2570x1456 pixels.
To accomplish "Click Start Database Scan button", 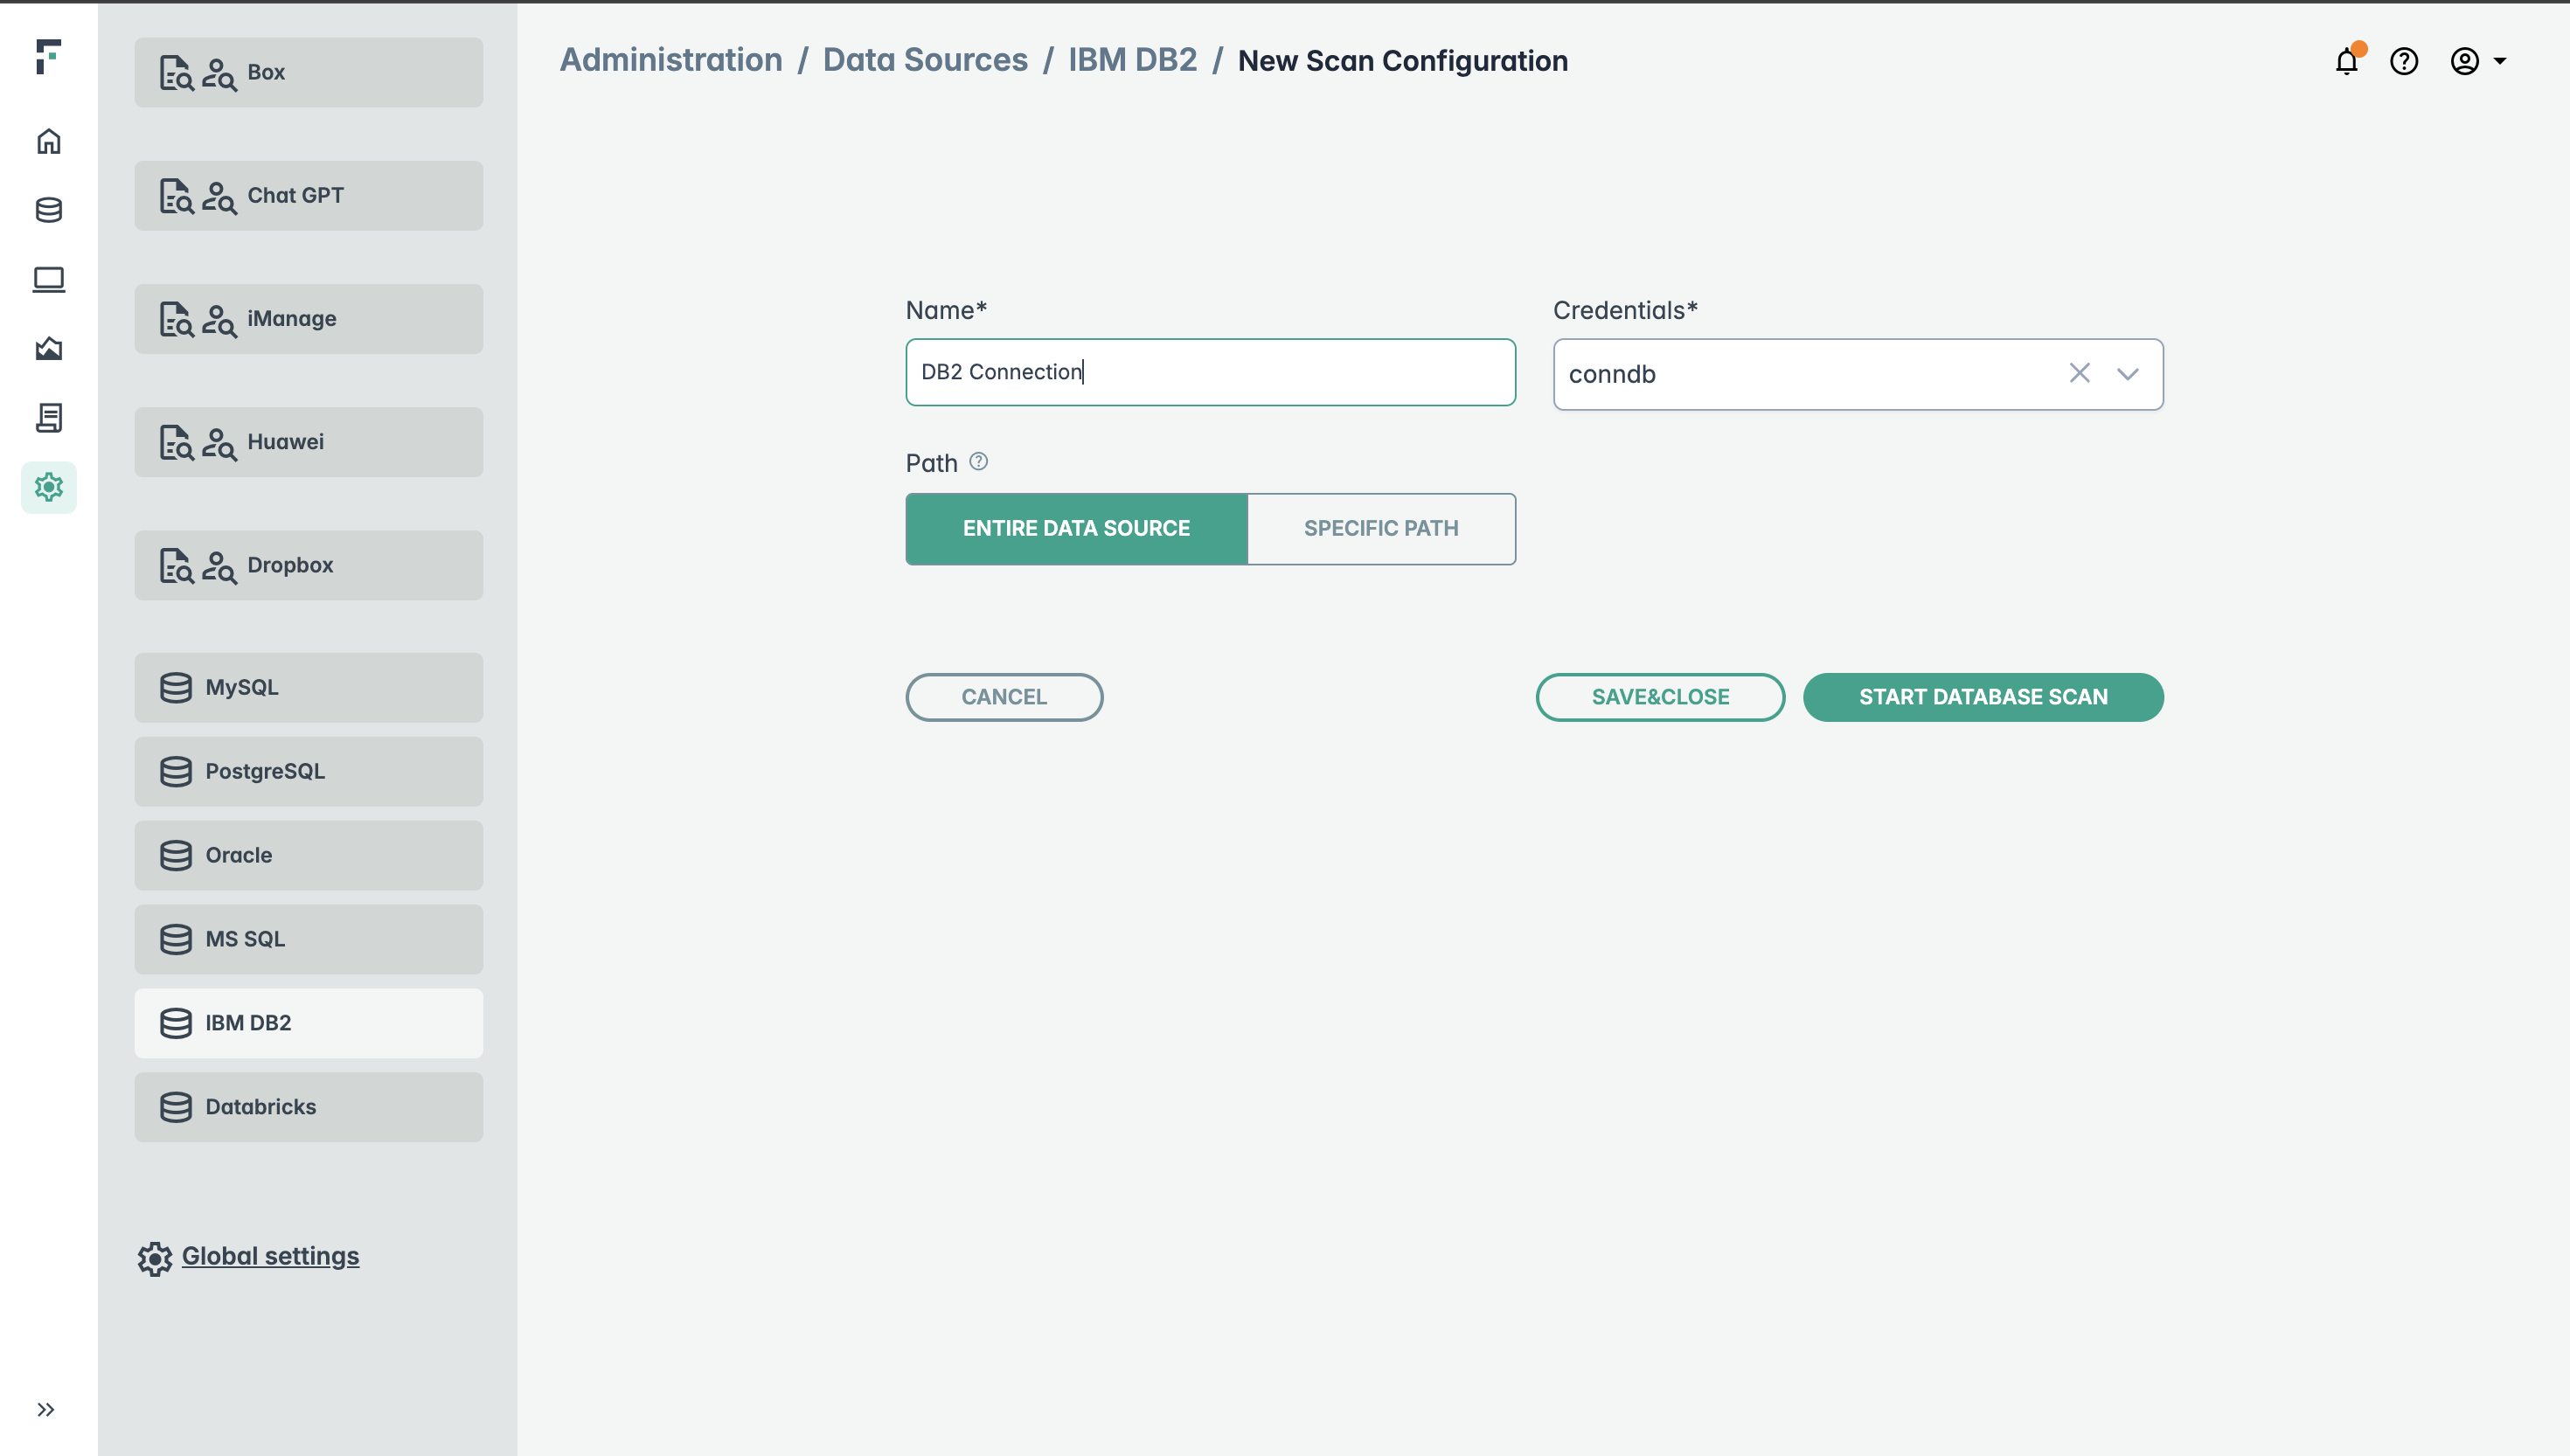I will [x=1982, y=697].
